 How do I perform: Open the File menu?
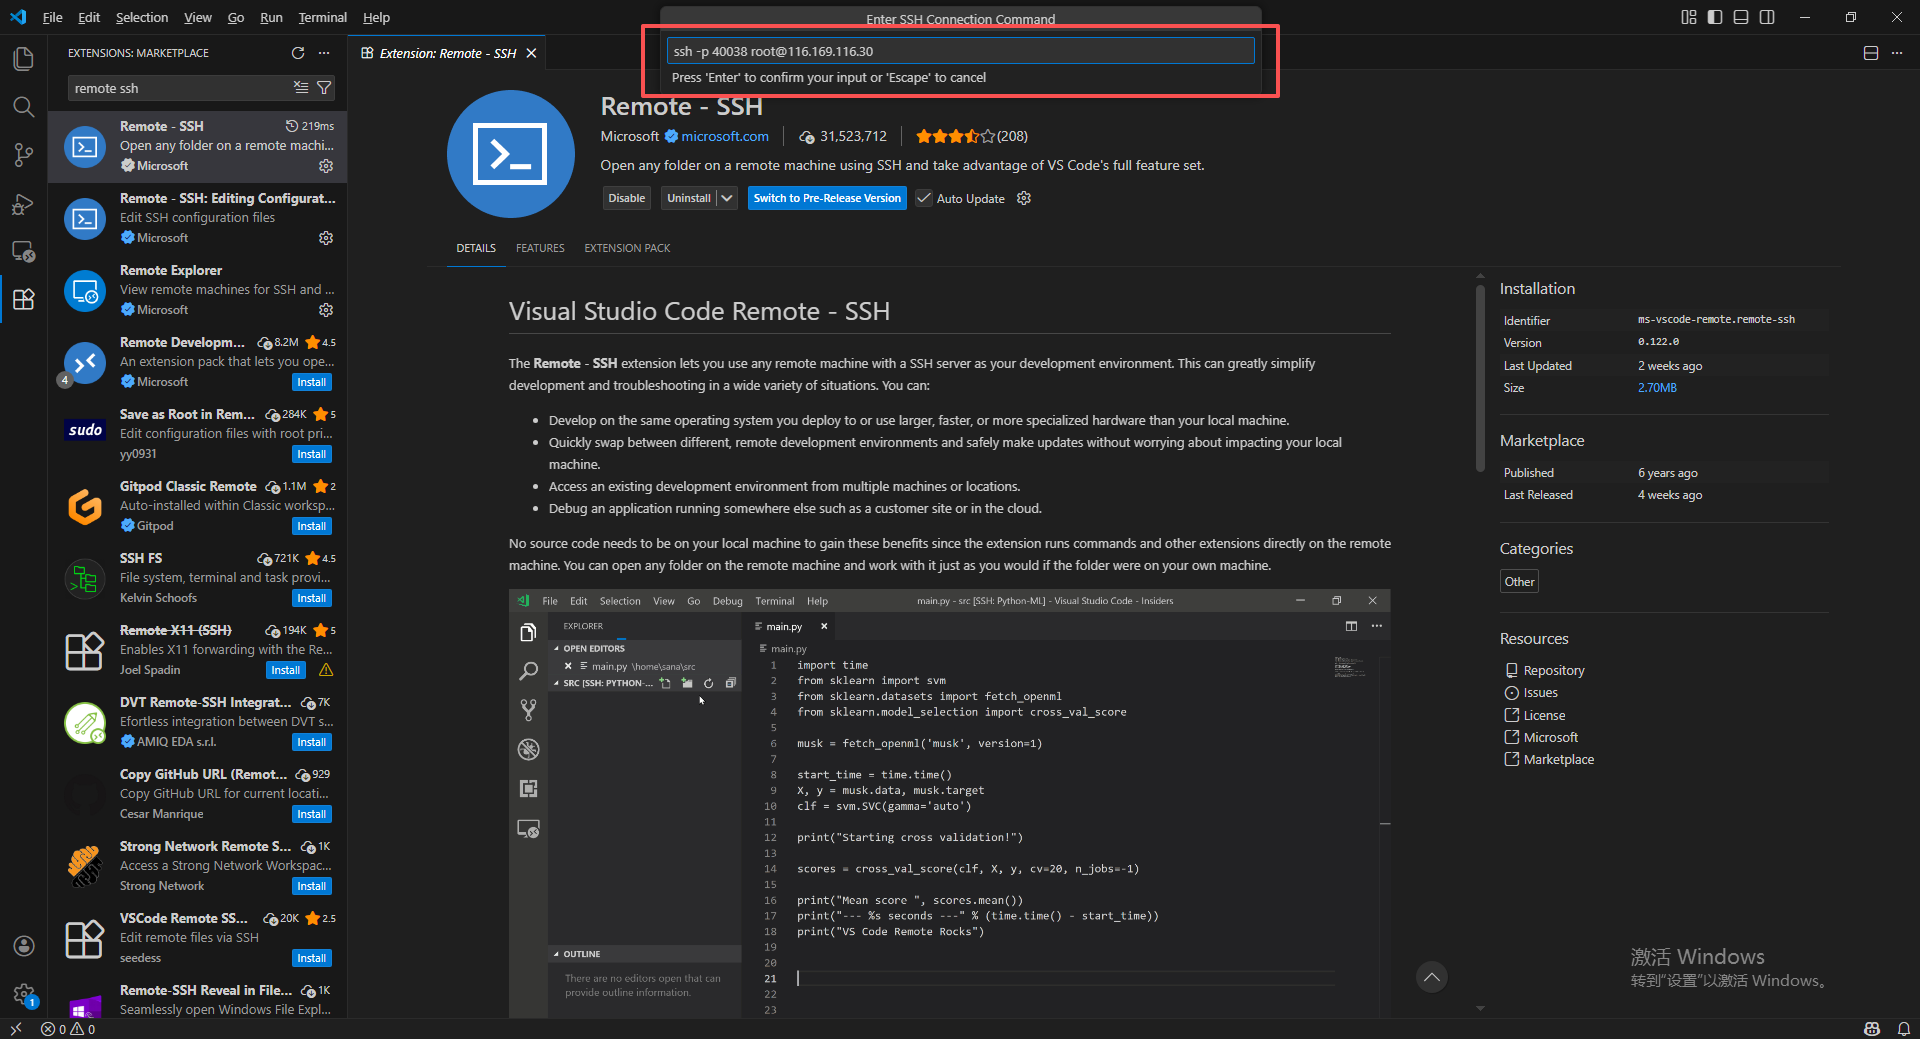[53, 17]
